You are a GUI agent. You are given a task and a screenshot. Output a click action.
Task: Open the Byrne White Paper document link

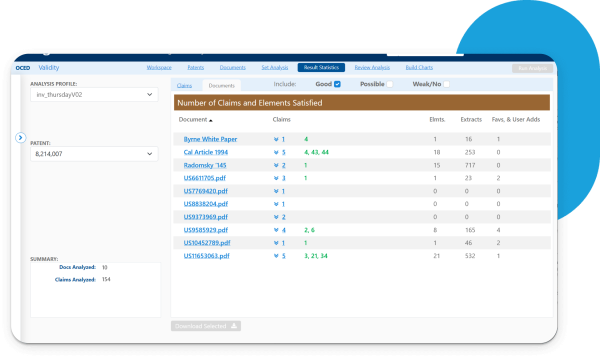[x=210, y=139]
